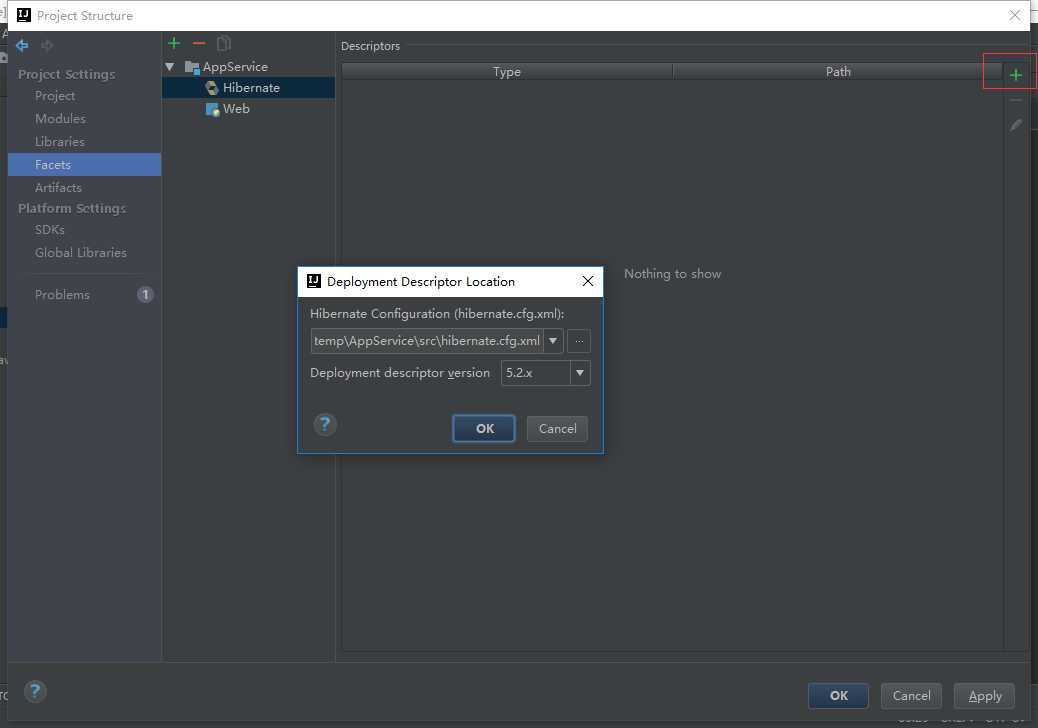Click the Path column header
Viewport: 1038px width, 728px height.
[838, 71]
